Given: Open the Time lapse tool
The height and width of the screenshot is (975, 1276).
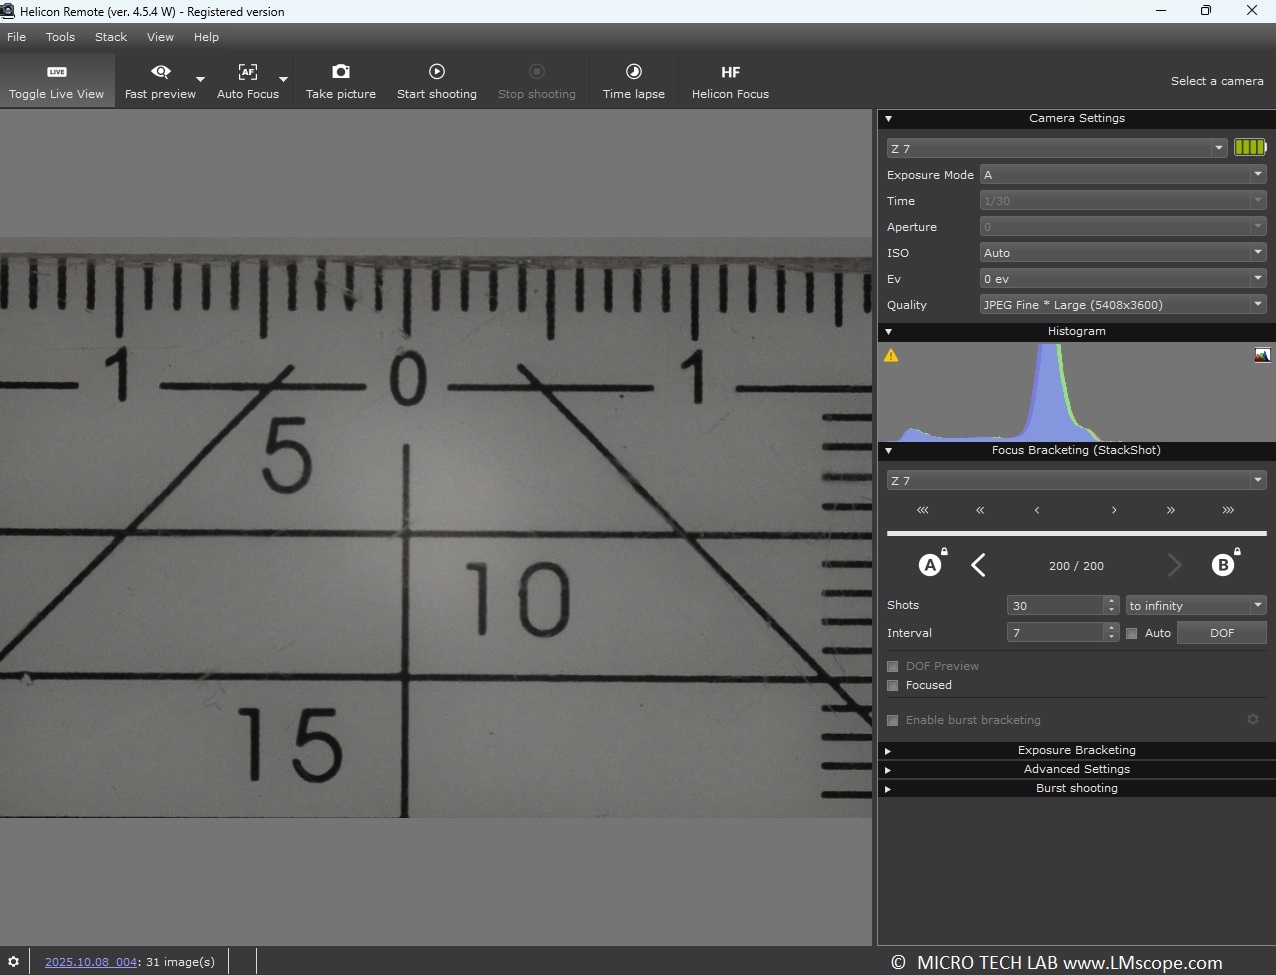Looking at the screenshot, I should pyautogui.click(x=633, y=80).
